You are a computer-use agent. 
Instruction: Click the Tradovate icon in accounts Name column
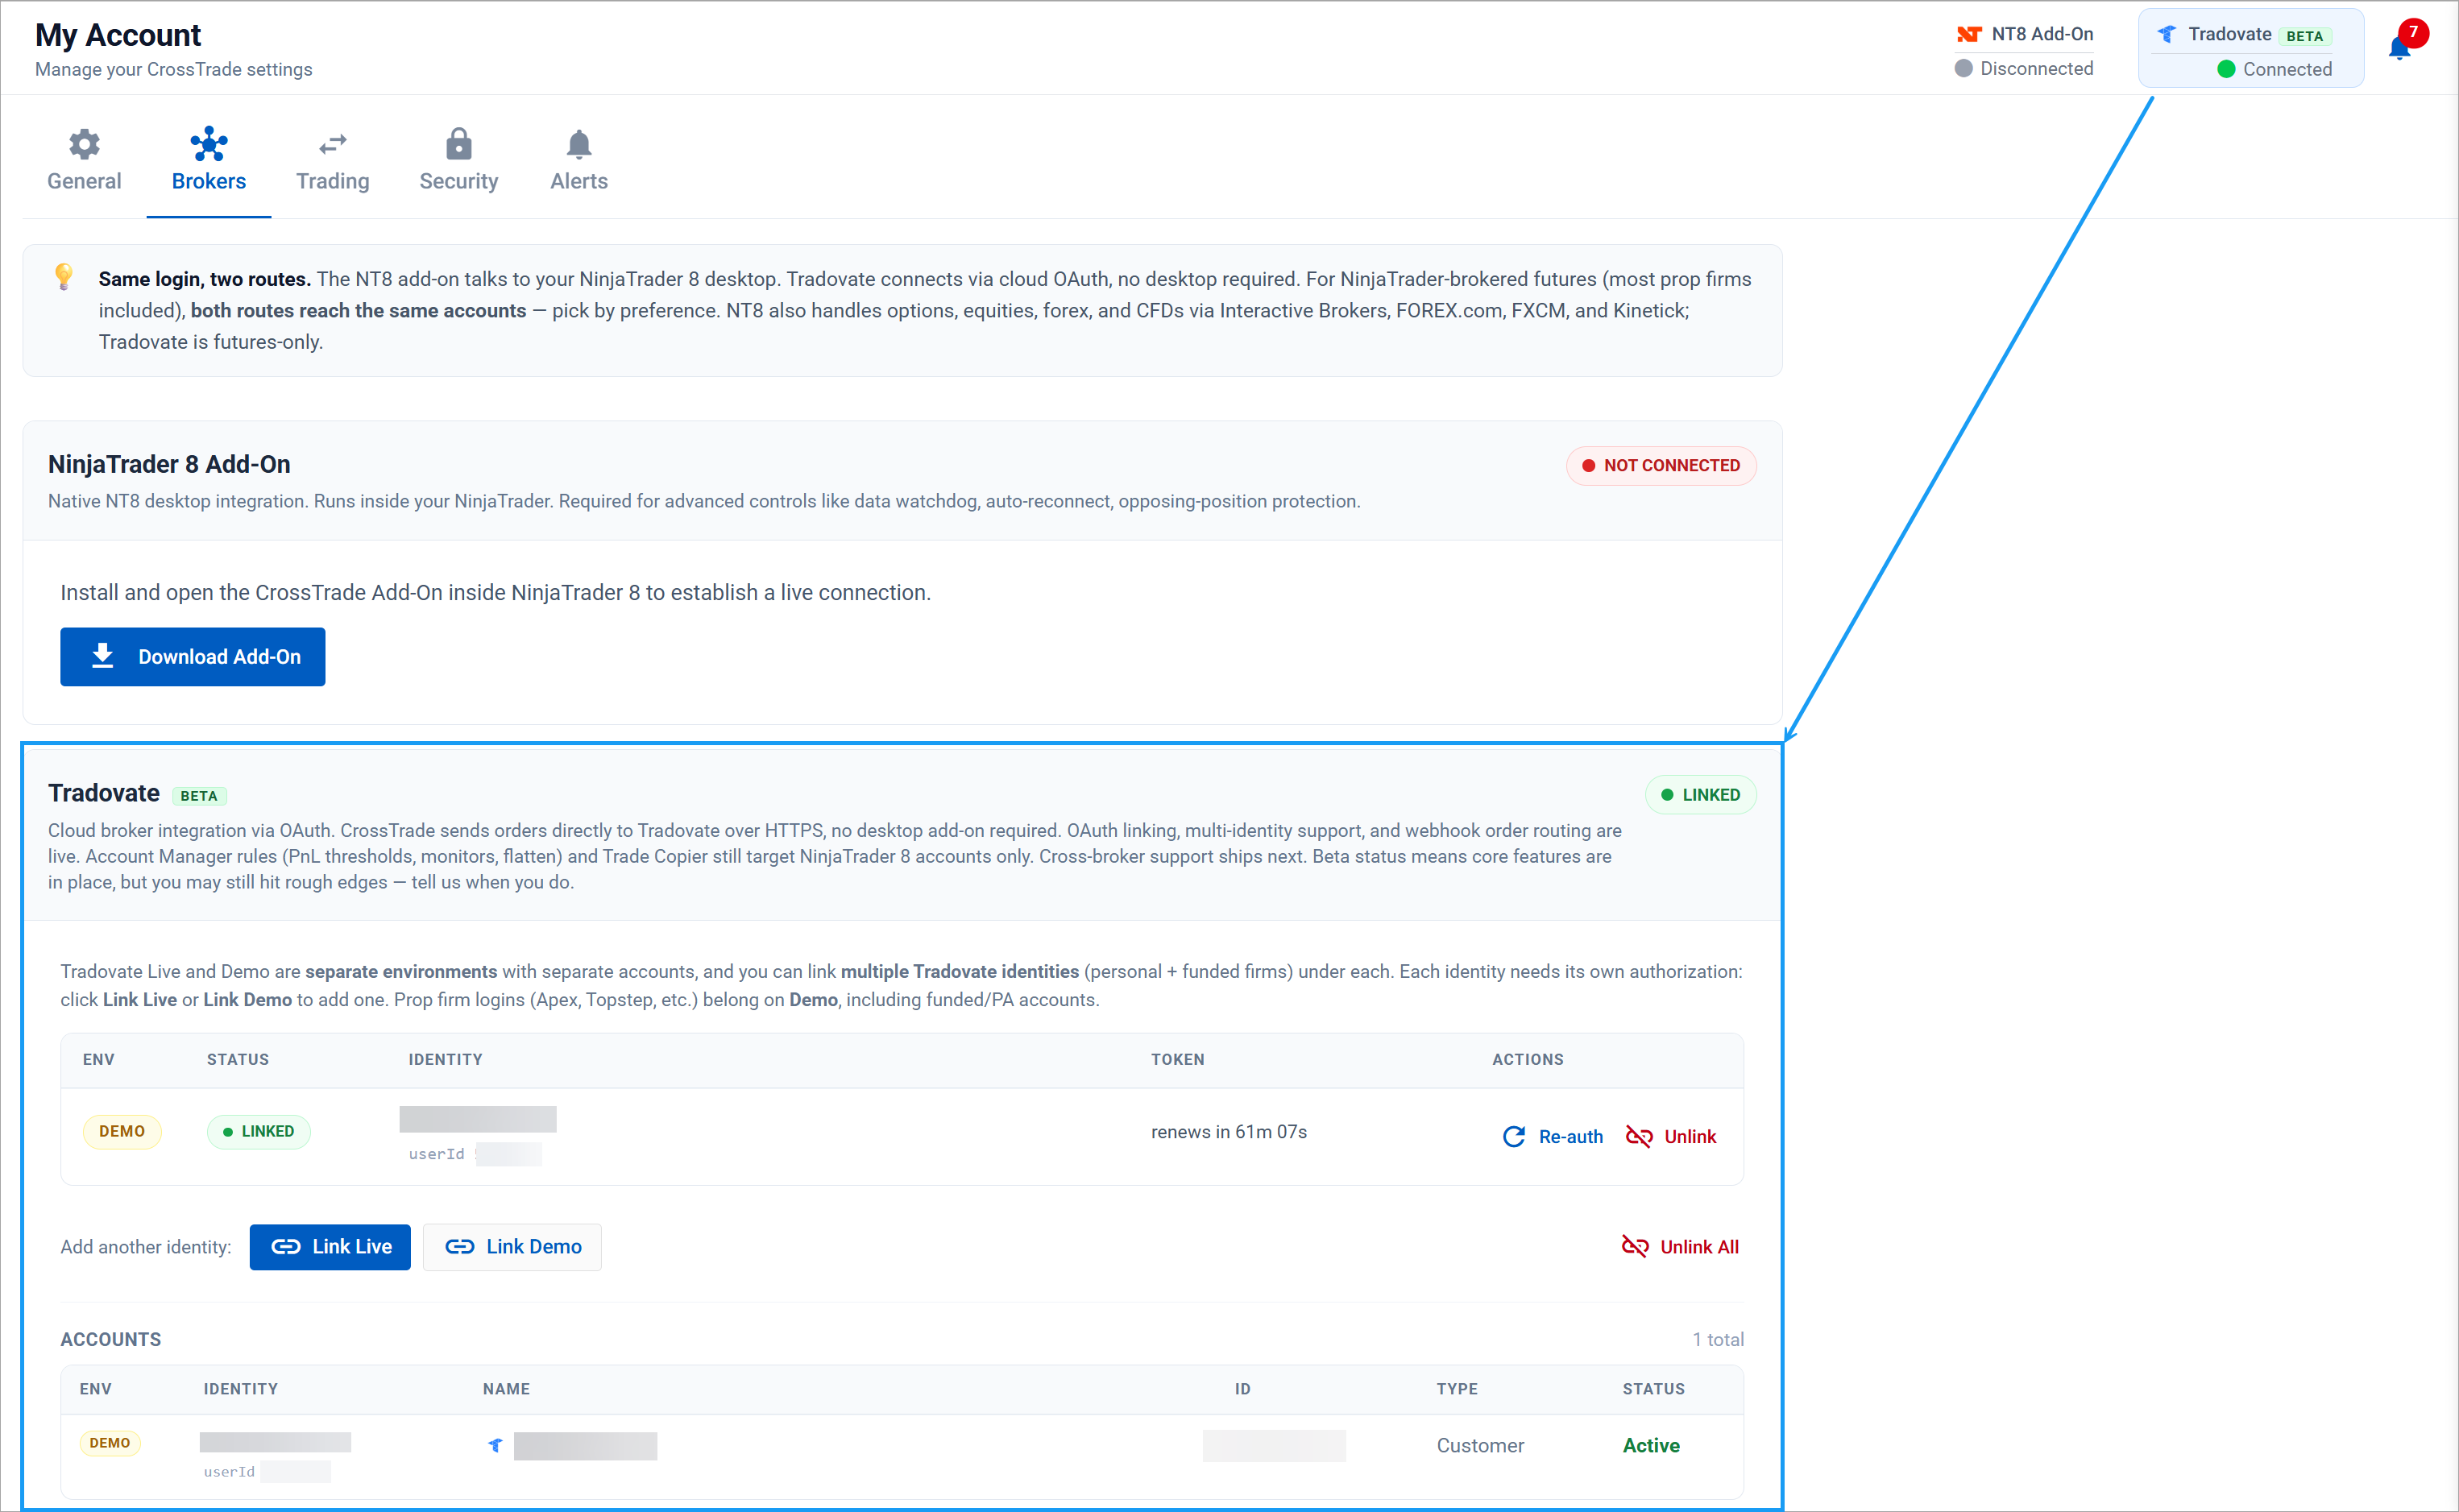click(496, 1445)
